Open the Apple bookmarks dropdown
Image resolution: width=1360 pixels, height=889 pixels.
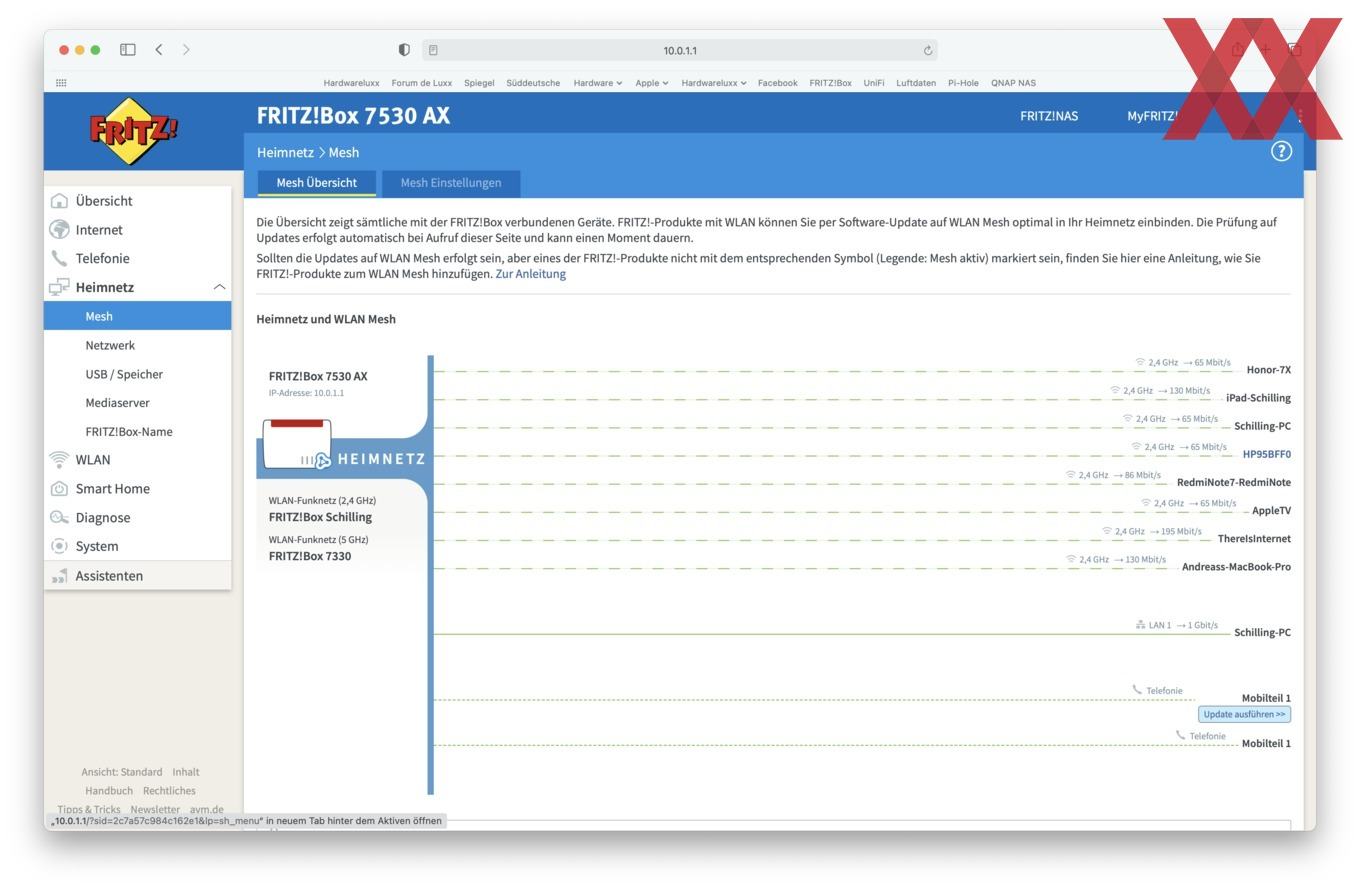652,83
